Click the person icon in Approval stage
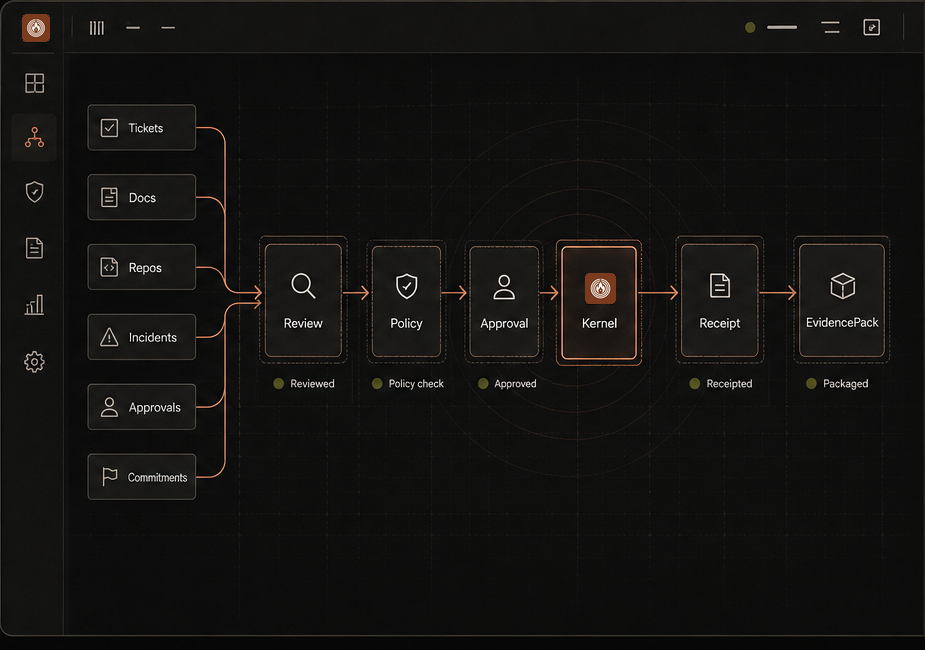Viewport: 925px width, 650px height. click(x=504, y=287)
